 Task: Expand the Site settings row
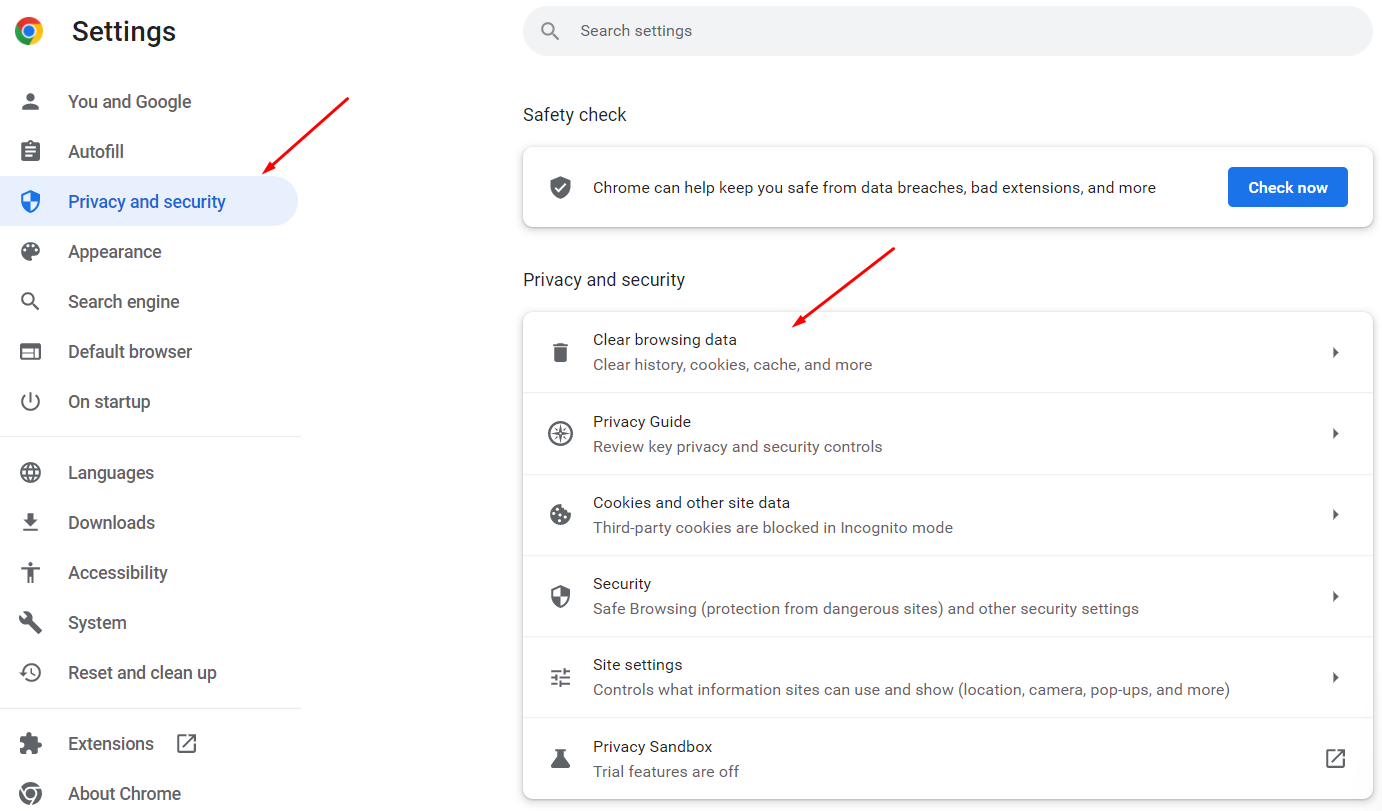(x=1335, y=677)
